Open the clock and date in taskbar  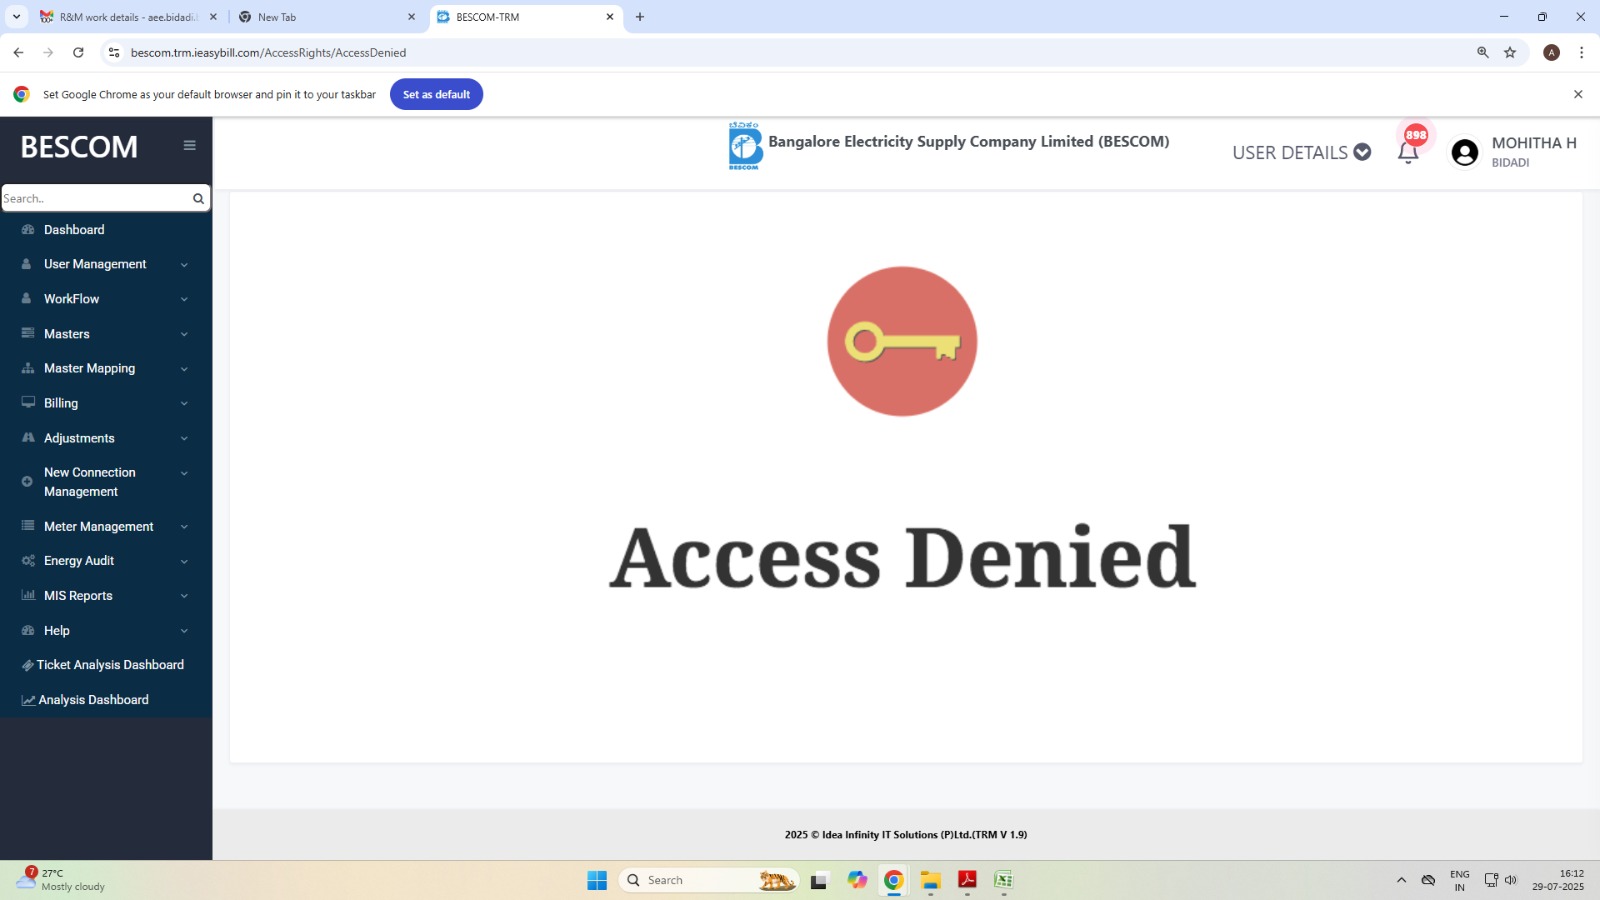[1559, 880]
